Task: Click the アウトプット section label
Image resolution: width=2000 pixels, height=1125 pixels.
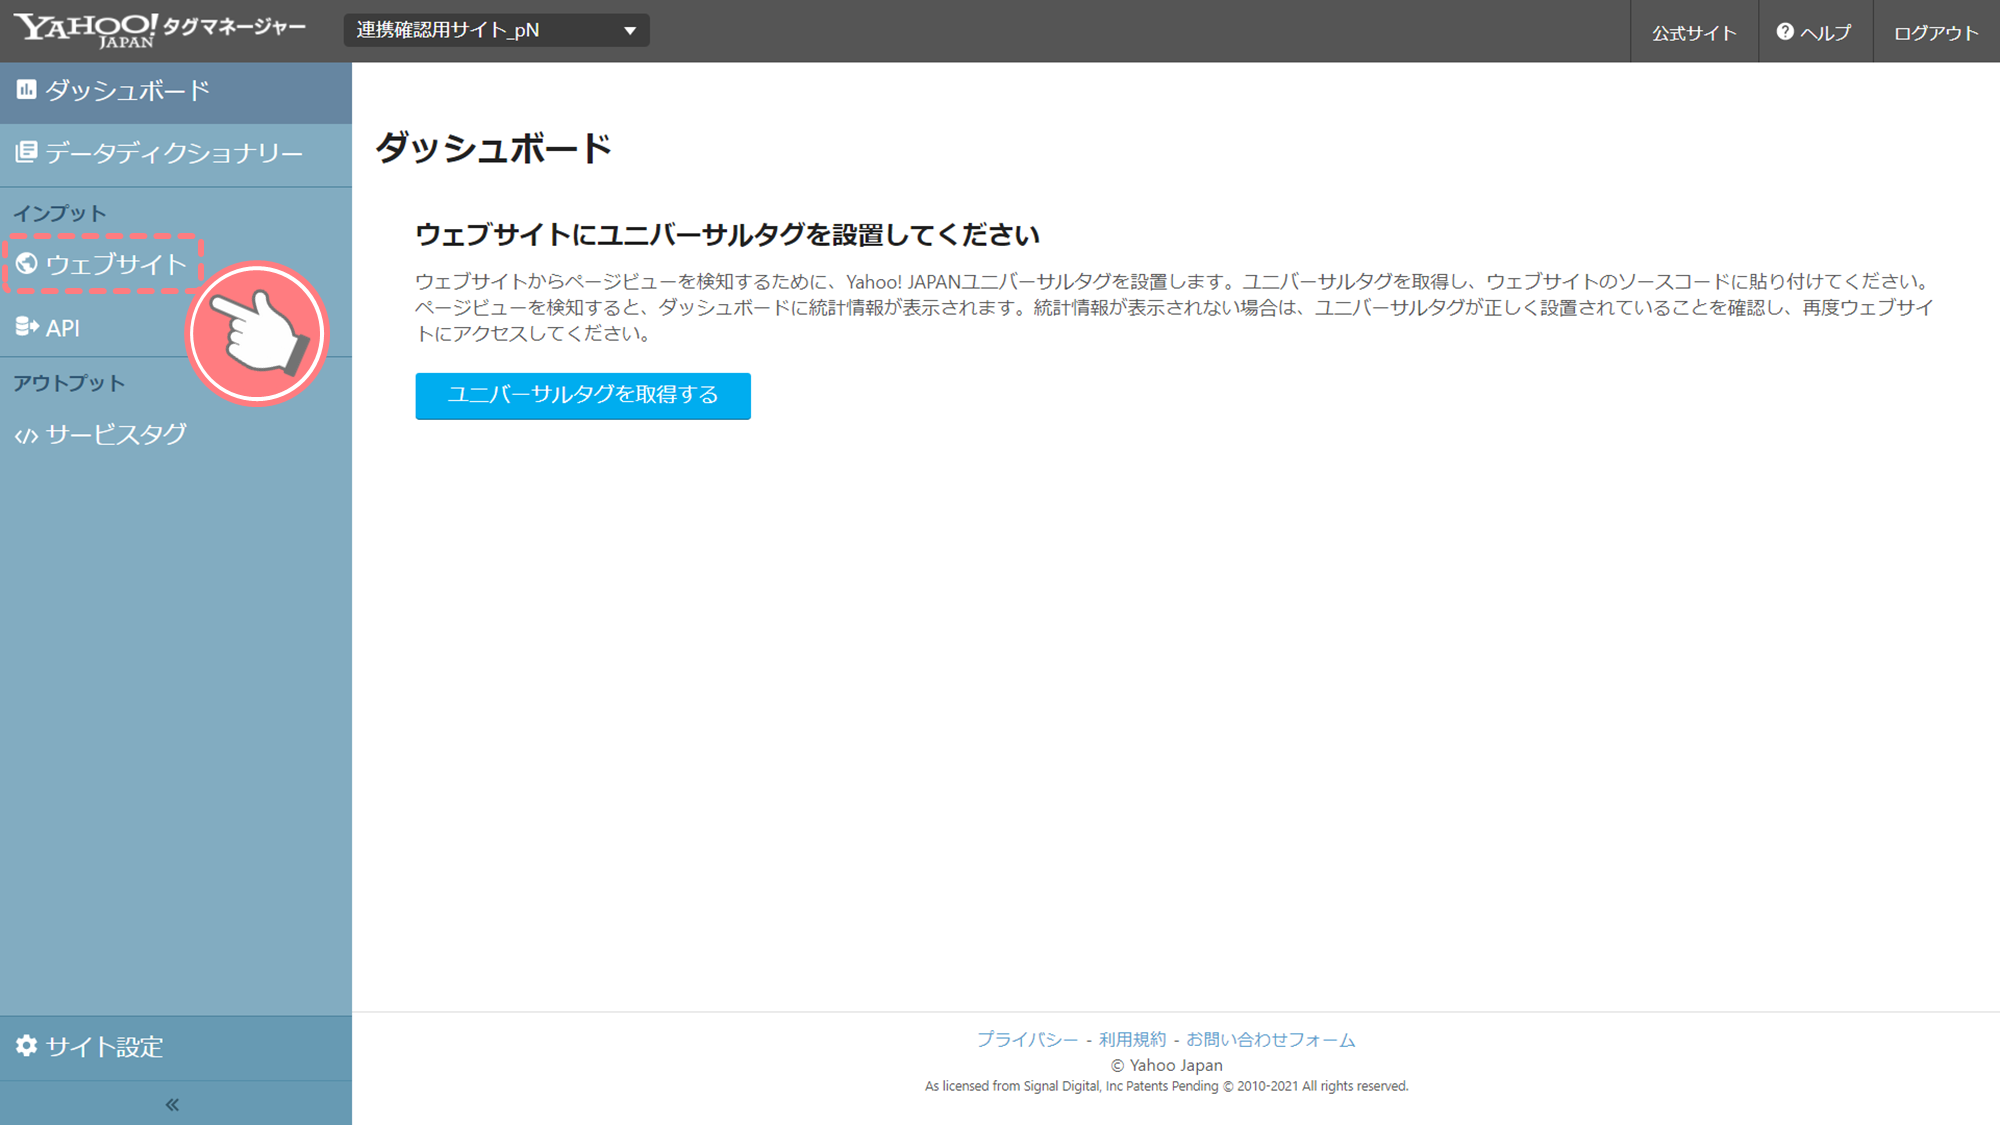Action: click(x=69, y=383)
